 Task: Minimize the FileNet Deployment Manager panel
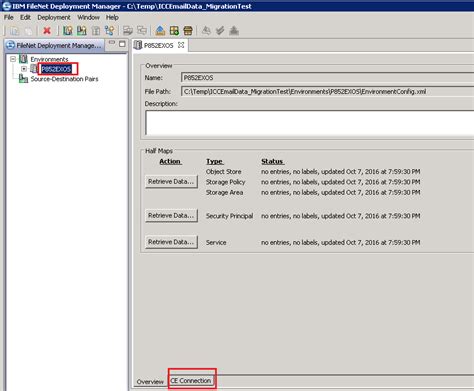coord(112,43)
